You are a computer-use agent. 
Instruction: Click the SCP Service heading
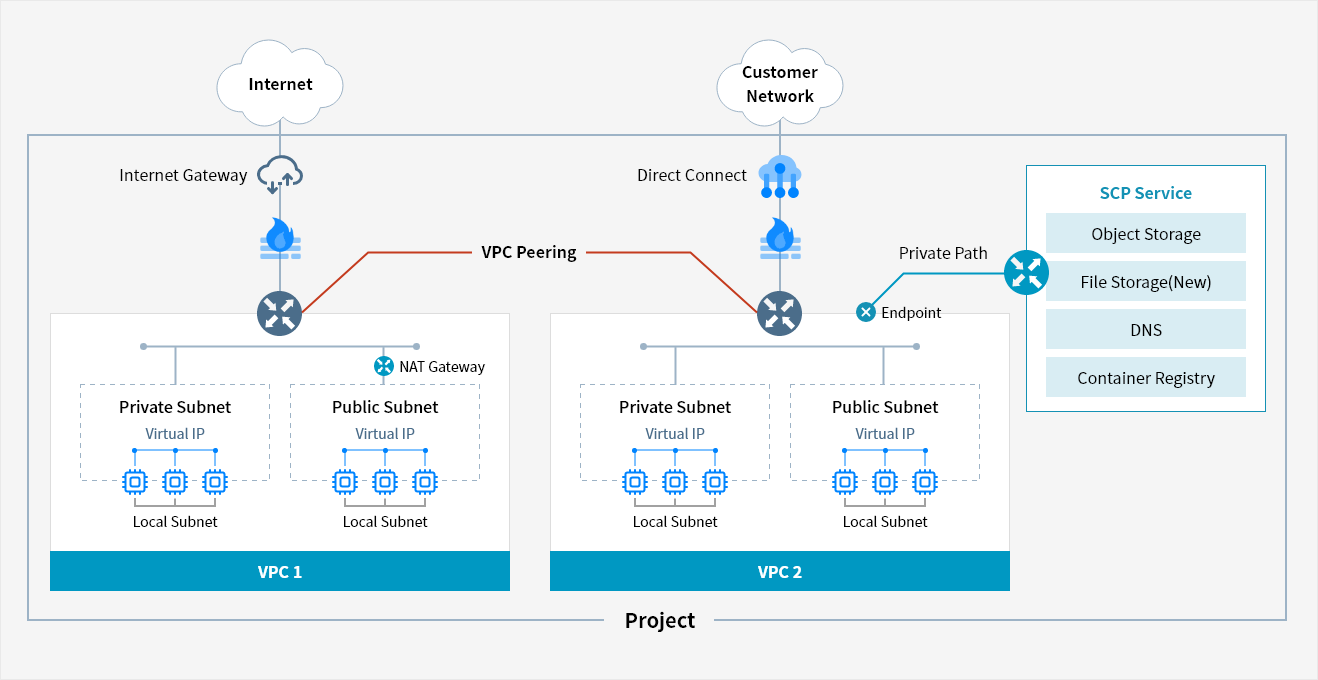coord(1145,194)
